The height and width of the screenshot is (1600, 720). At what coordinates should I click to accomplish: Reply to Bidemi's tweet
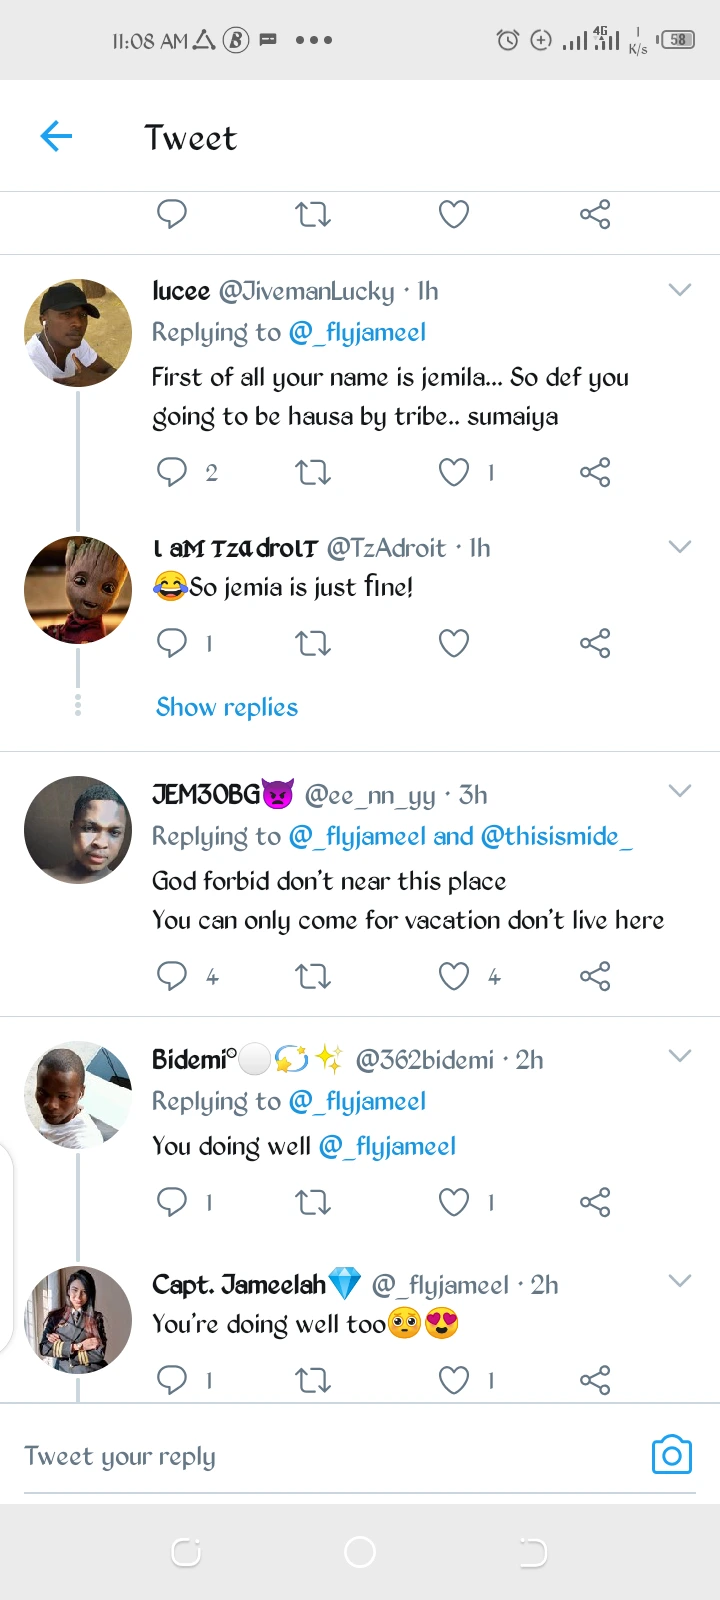[172, 1202]
